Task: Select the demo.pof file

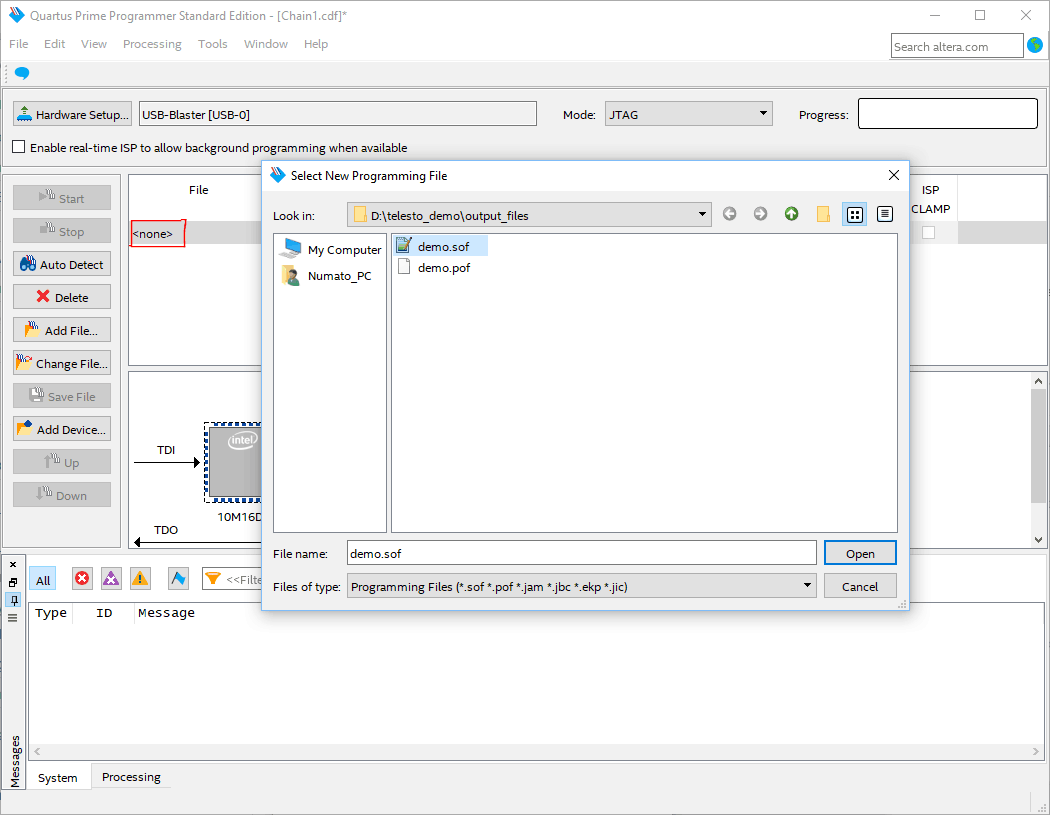Action: point(443,267)
